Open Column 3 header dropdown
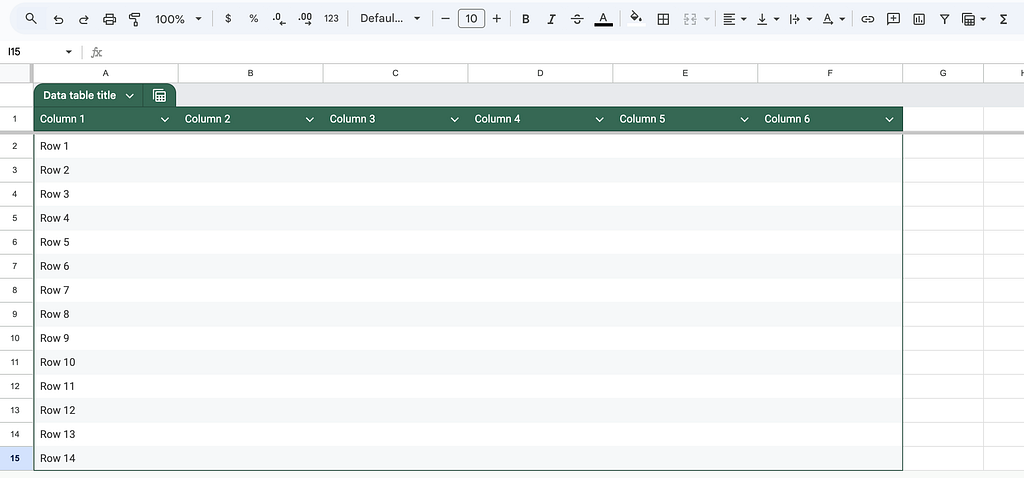 click(455, 120)
